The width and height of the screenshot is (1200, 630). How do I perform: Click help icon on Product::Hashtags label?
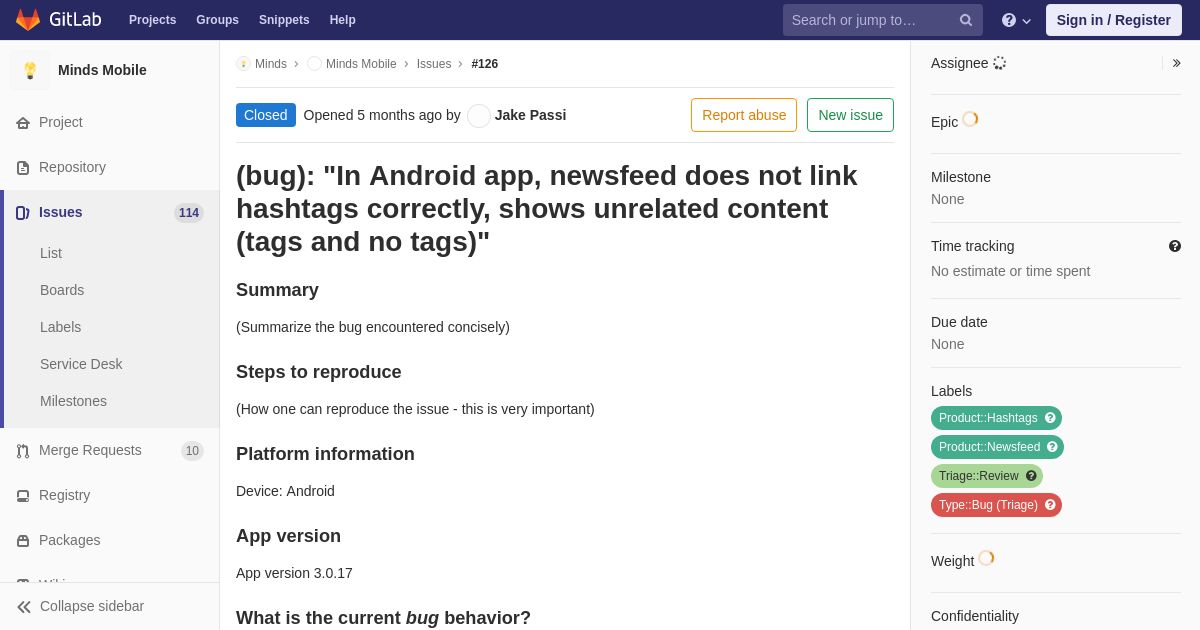(x=1050, y=418)
